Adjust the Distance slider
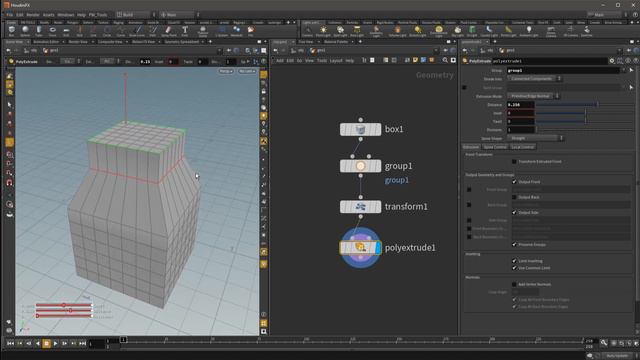640x360 pixels. [x=584, y=104]
